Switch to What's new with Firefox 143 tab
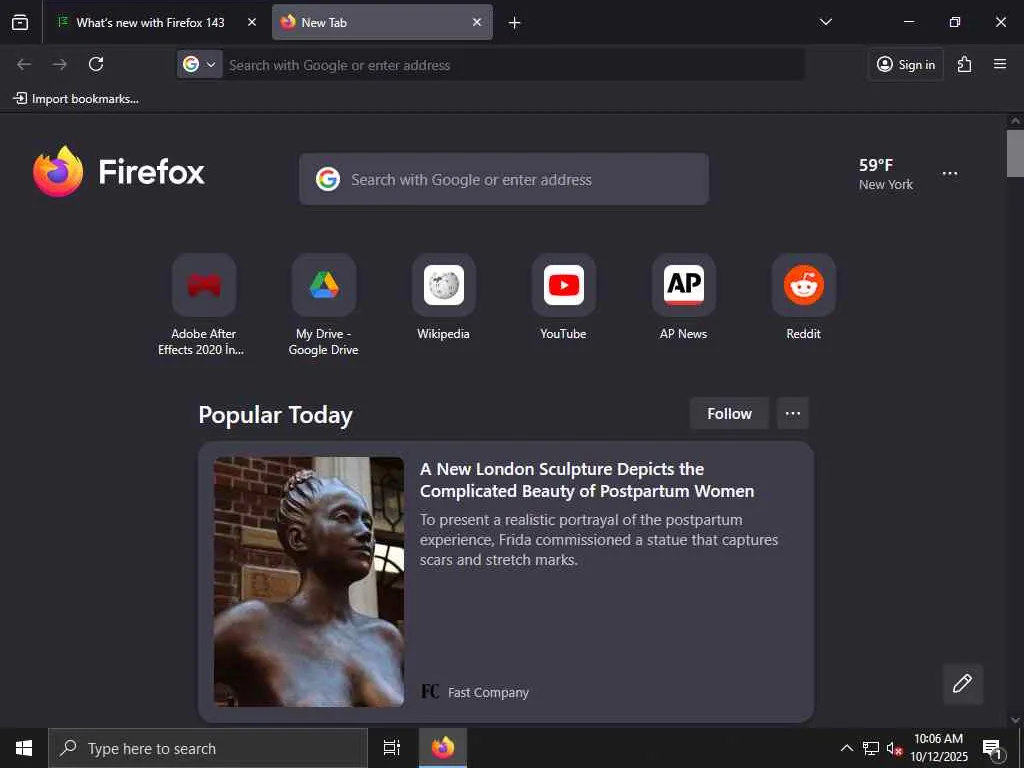This screenshot has width=1024, height=768. (x=150, y=22)
